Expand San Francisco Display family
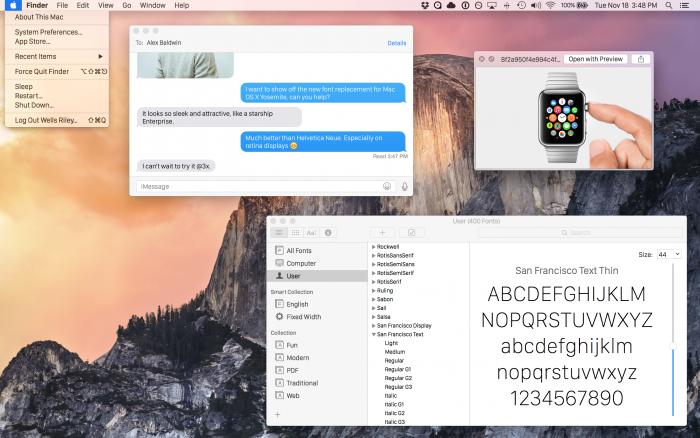 pos(374,325)
